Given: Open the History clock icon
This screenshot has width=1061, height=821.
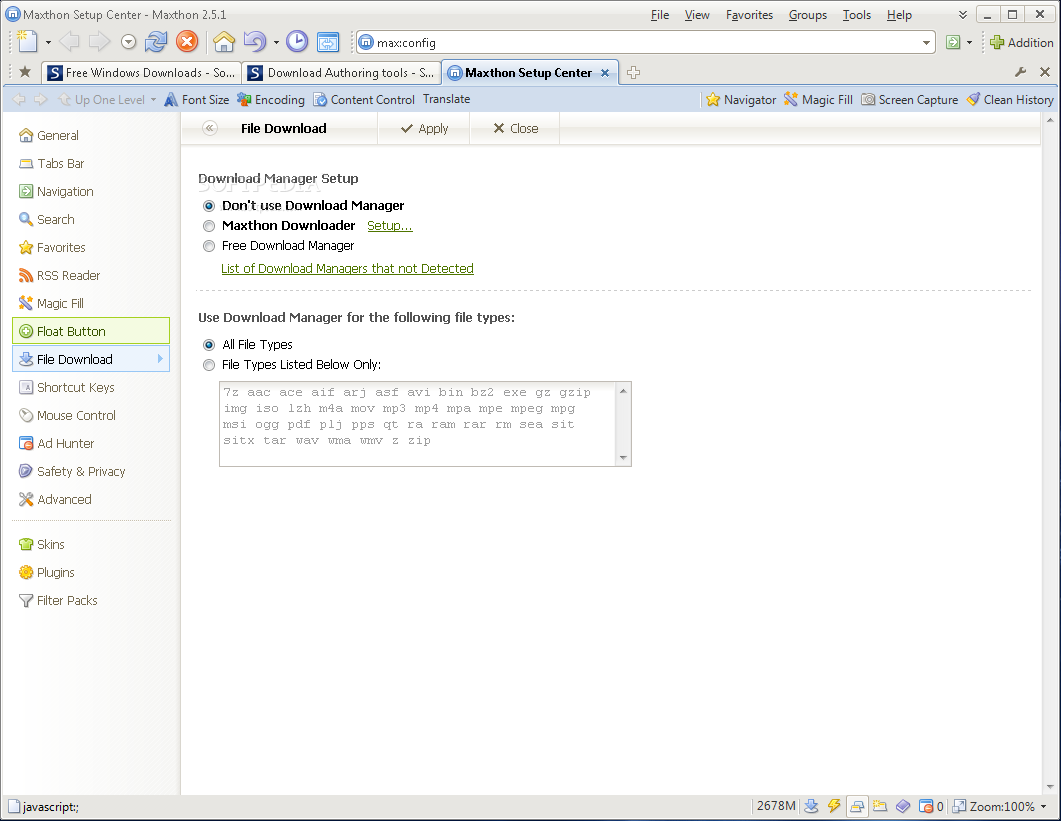Looking at the screenshot, I should tap(297, 42).
